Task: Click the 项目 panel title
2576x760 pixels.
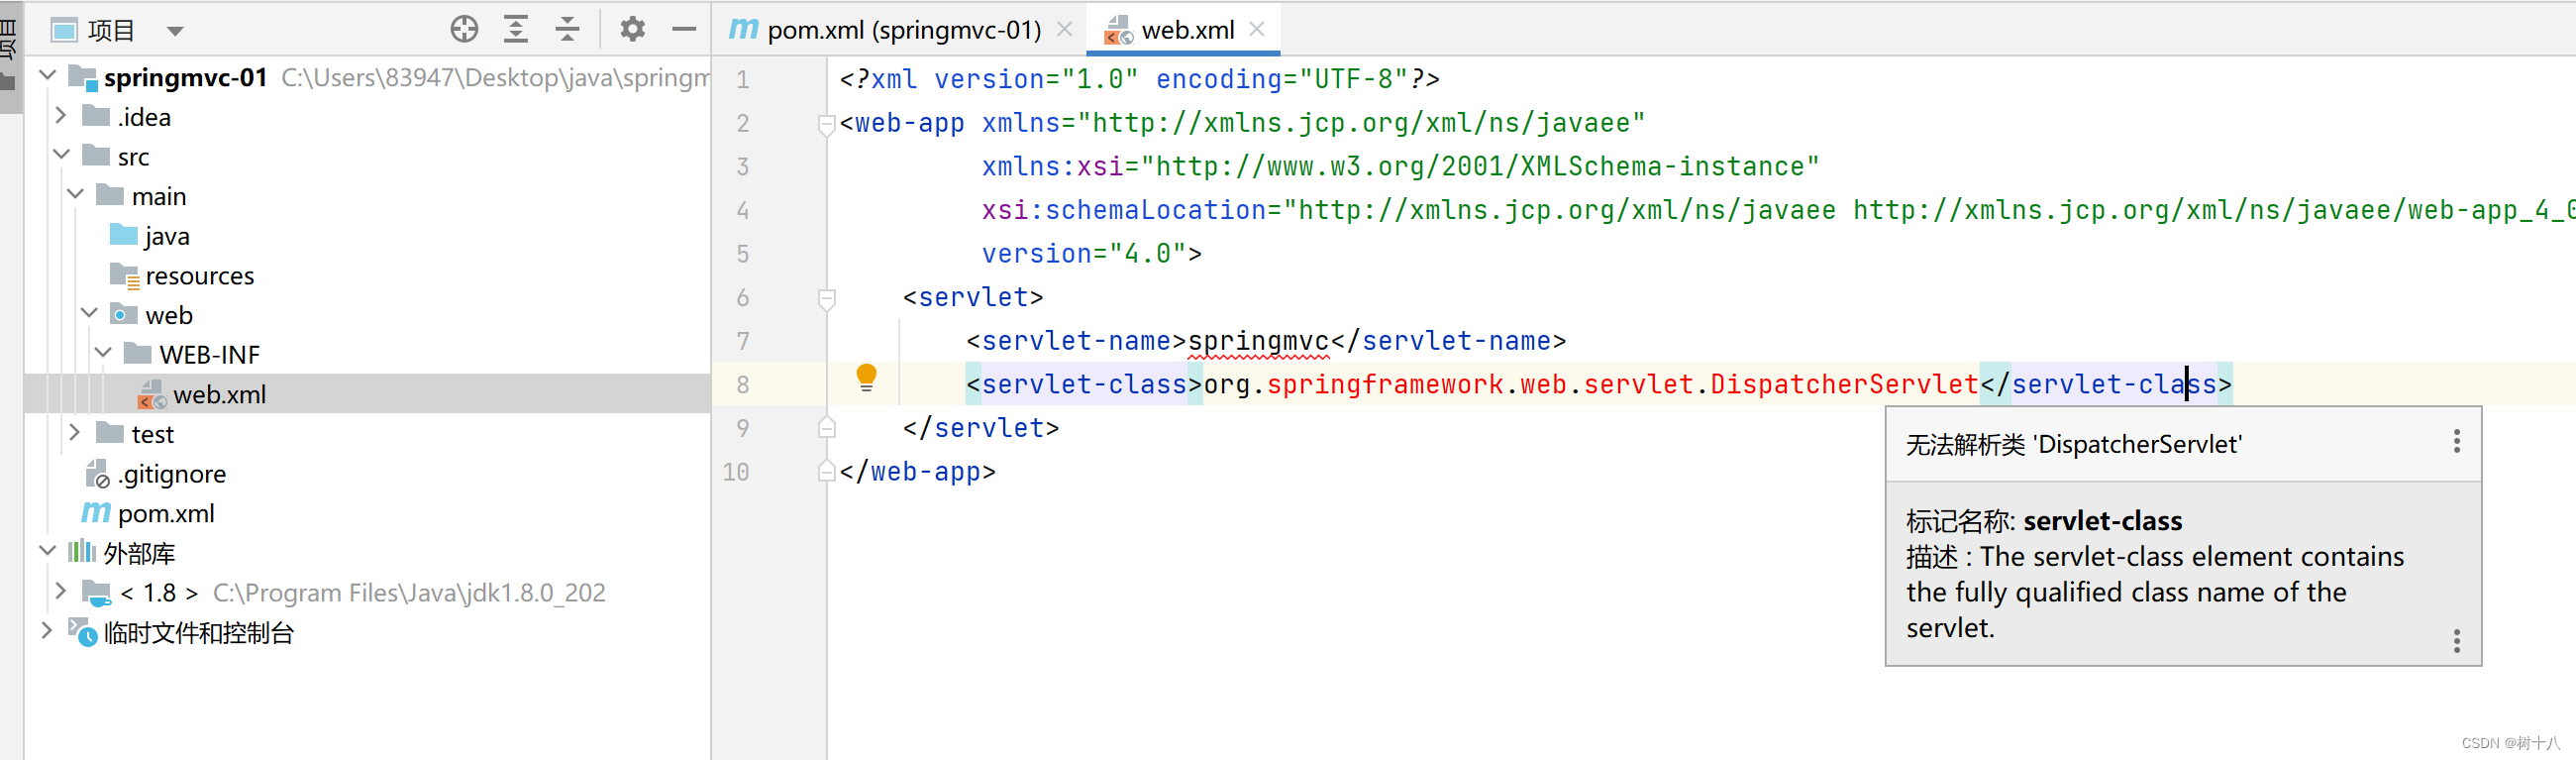Action: (x=111, y=31)
